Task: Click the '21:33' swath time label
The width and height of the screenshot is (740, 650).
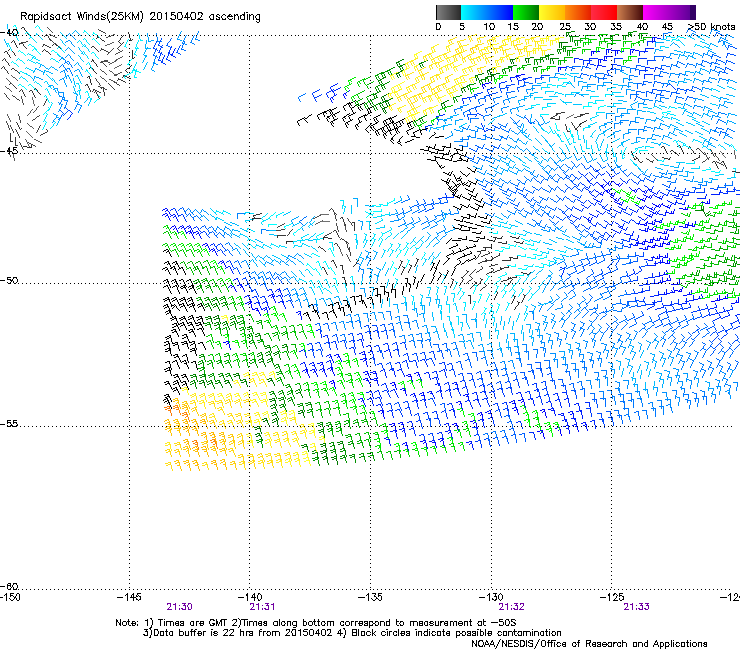Action: (636, 607)
